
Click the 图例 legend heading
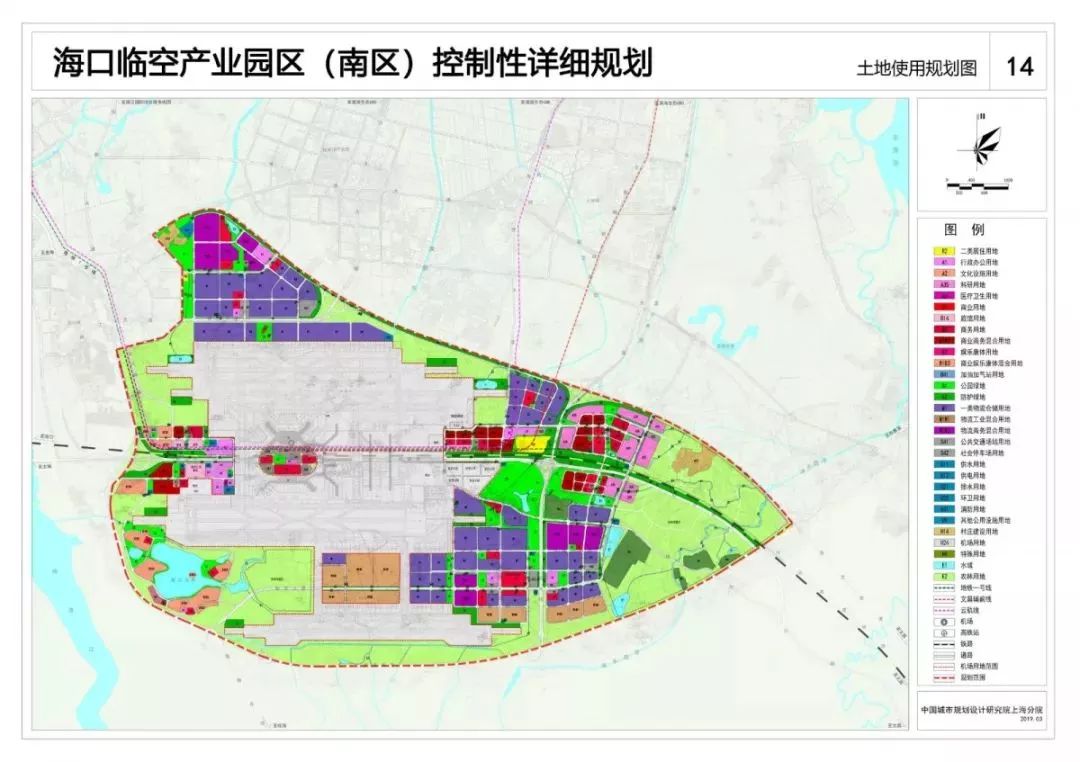(964, 229)
